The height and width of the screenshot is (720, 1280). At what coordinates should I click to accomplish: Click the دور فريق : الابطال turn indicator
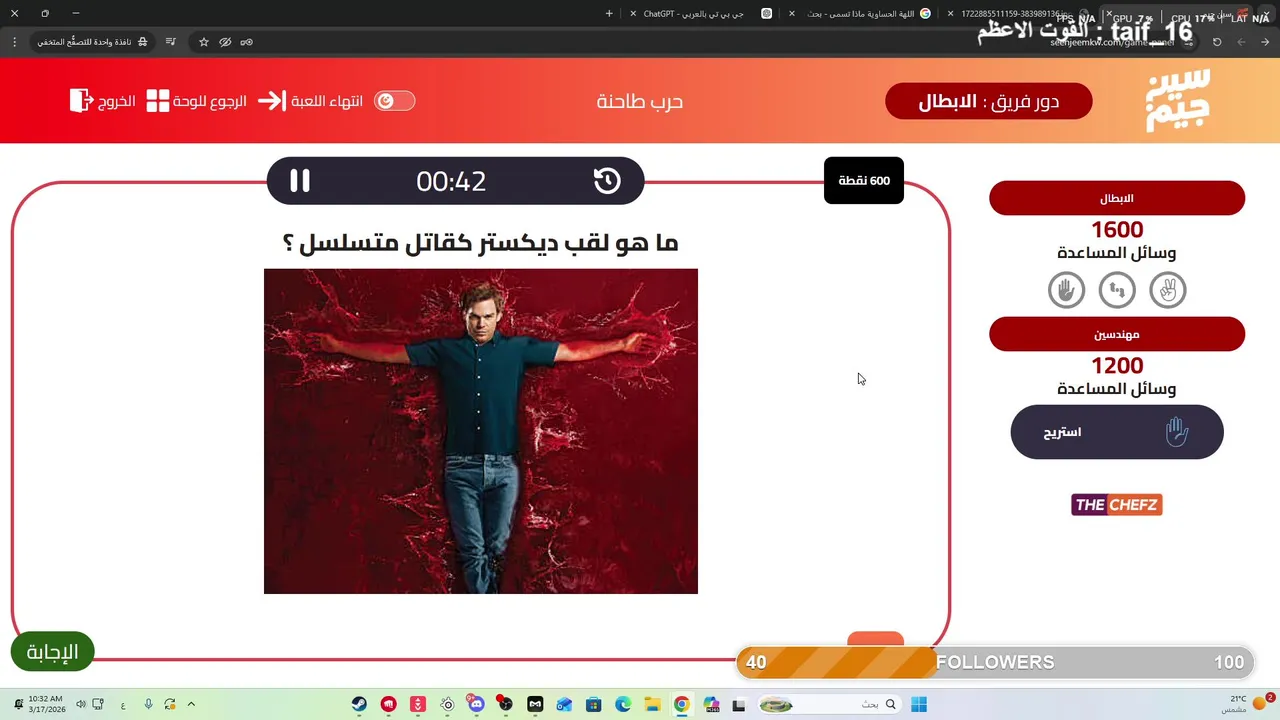989,101
